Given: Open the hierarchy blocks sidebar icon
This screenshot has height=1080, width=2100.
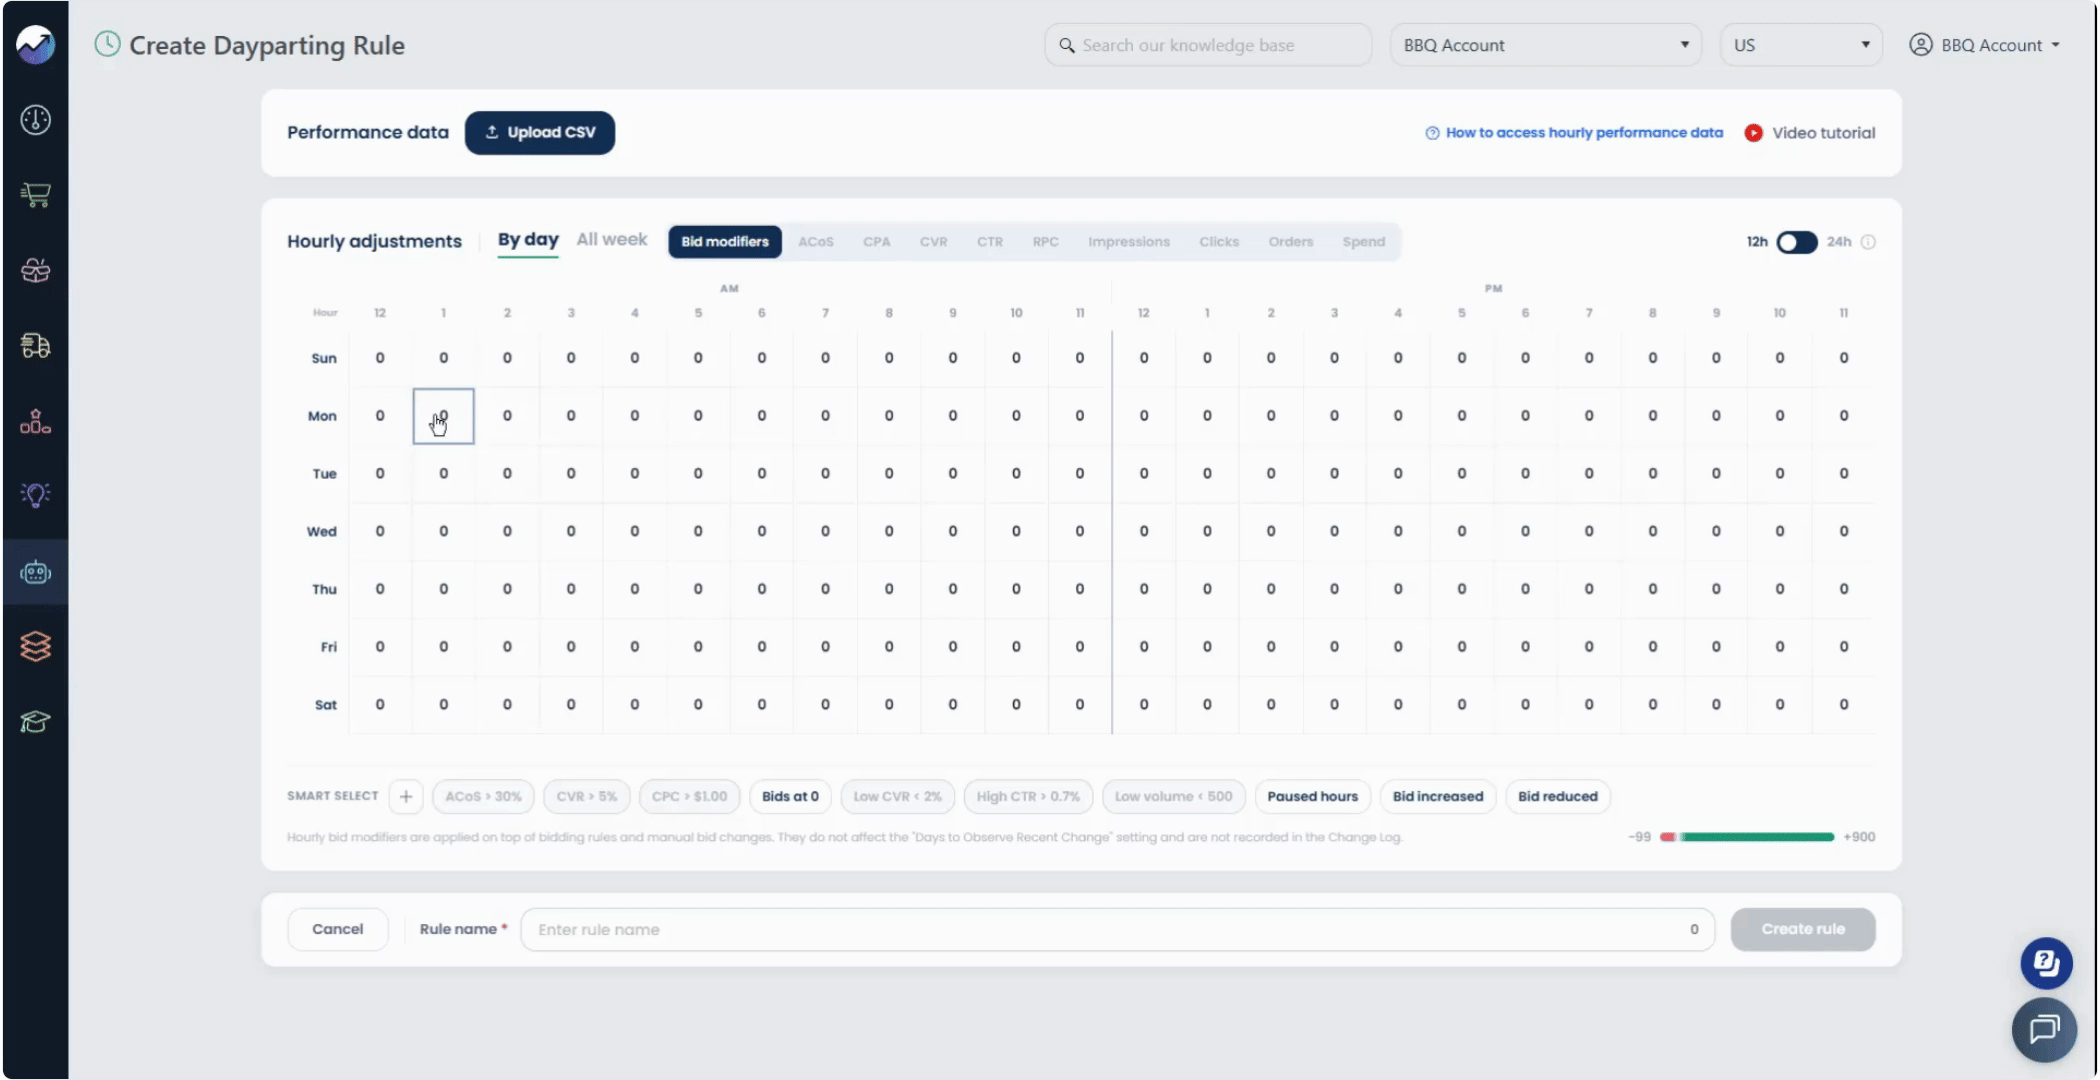Looking at the screenshot, I should pyautogui.click(x=36, y=421).
